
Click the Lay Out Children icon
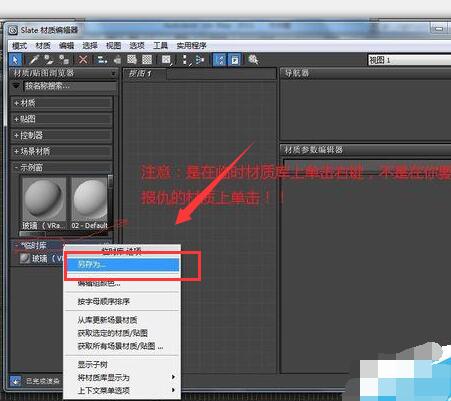tap(200, 60)
